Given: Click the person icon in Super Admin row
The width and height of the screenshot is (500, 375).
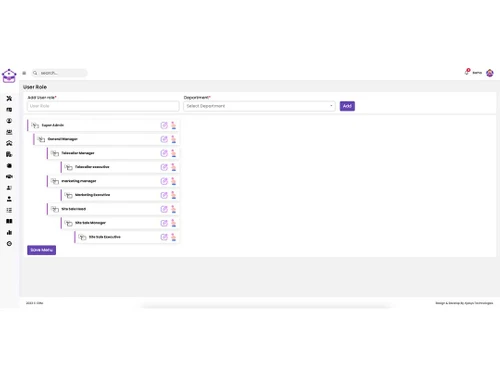Looking at the screenshot, I should pos(173,125).
